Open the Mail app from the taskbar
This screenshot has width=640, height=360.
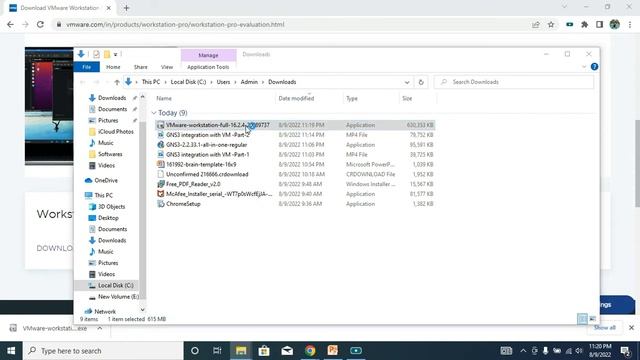[287, 351]
